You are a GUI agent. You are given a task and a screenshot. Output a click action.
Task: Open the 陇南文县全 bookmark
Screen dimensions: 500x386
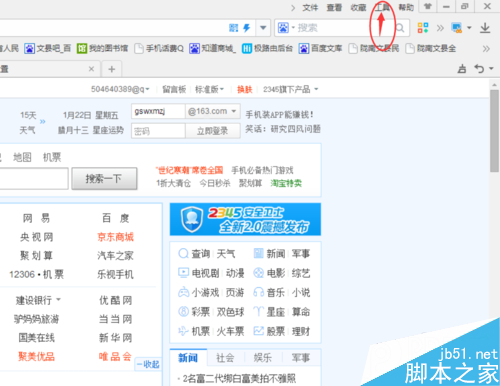(431, 49)
